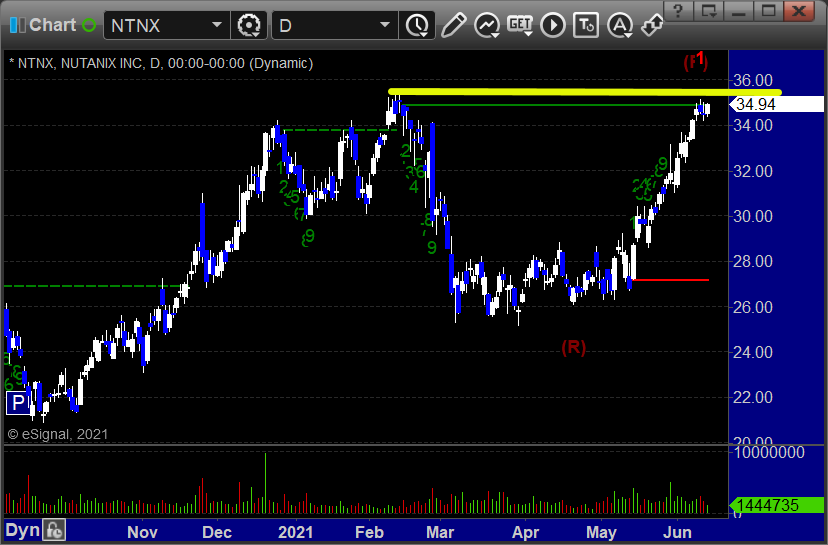Click the Dyn scaling label
828x545 pixels.
coord(23,530)
